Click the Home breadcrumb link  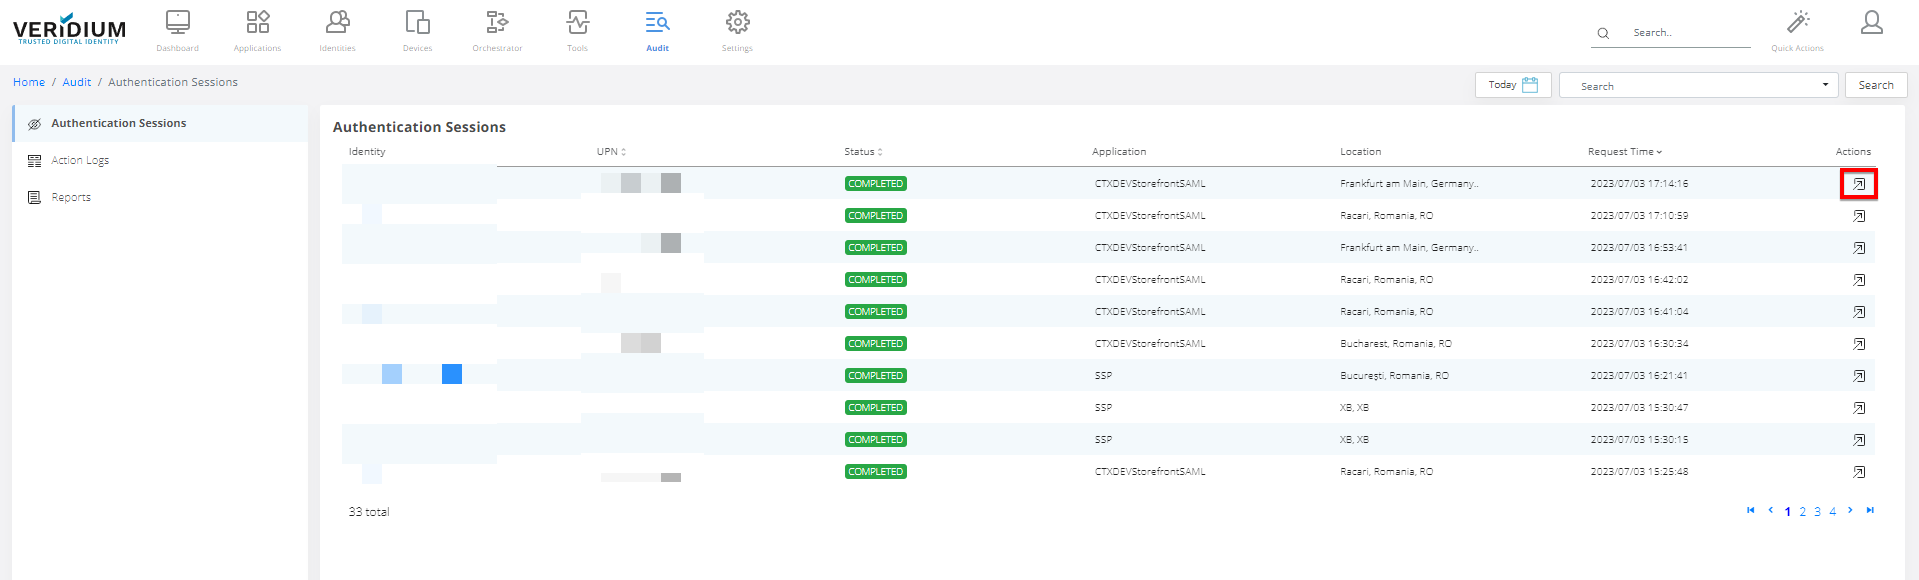(x=29, y=82)
